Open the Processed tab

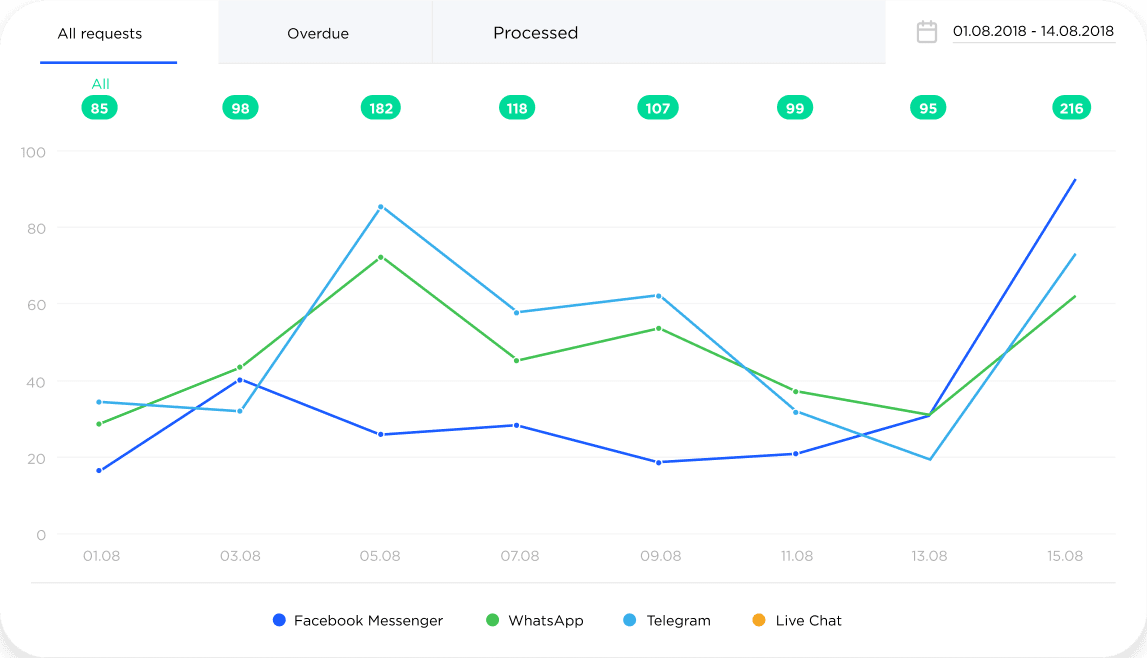click(536, 33)
